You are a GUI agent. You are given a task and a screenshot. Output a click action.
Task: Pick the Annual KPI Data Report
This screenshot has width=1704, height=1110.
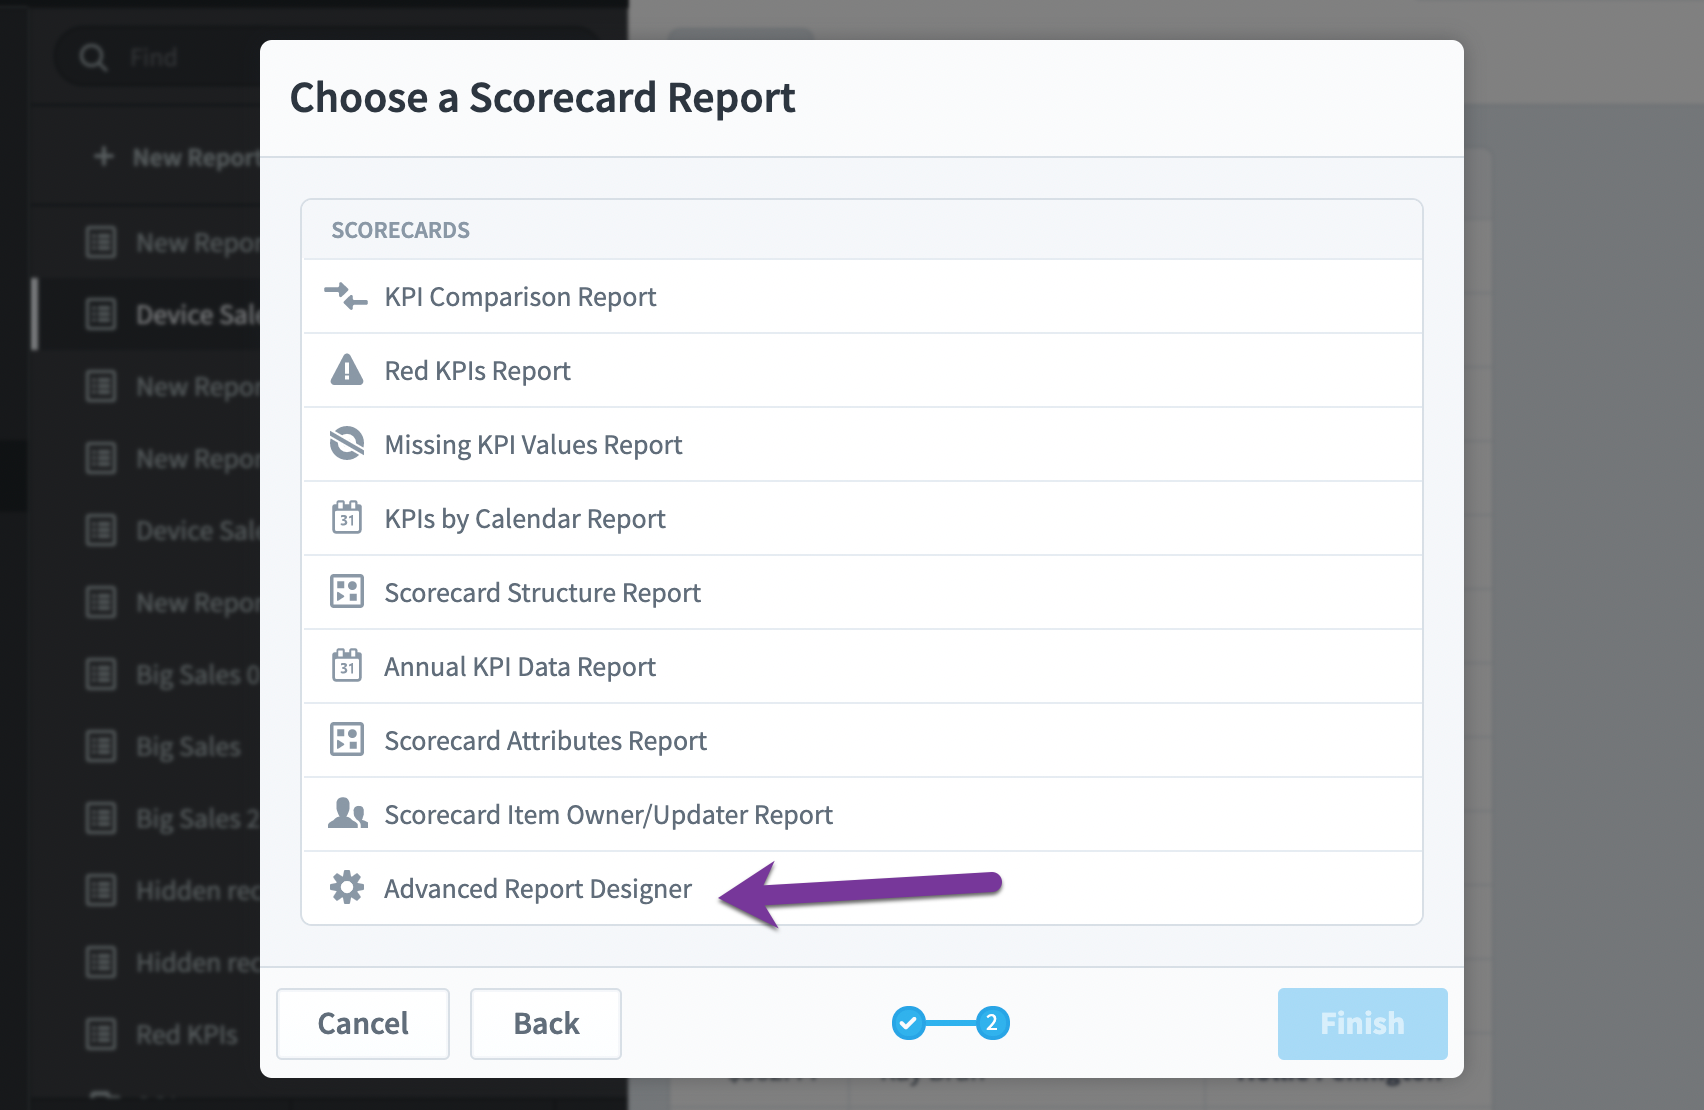(x=862, y=666)
